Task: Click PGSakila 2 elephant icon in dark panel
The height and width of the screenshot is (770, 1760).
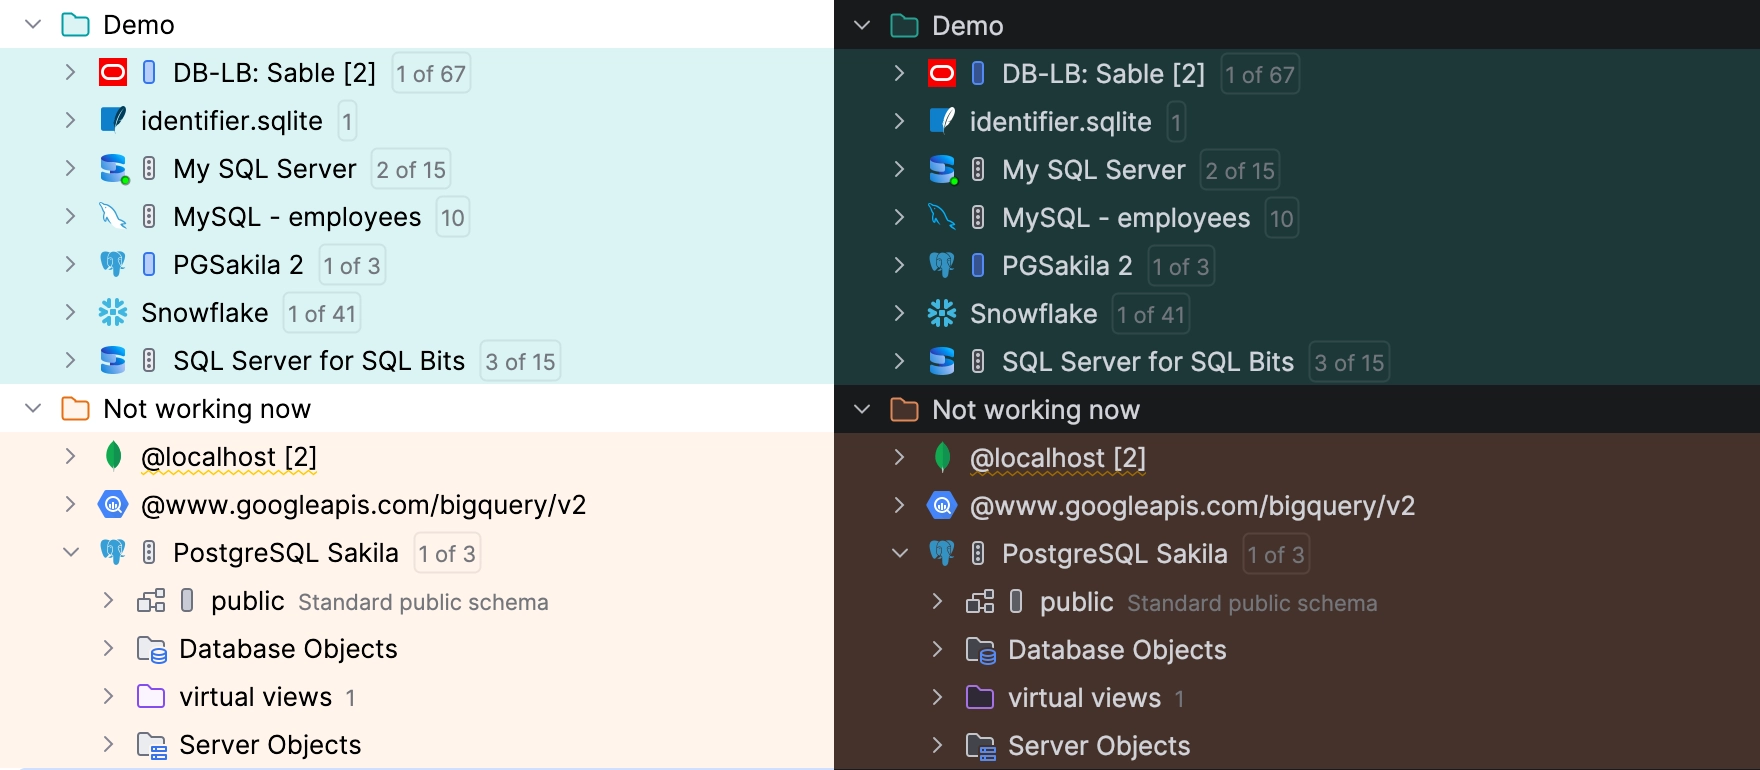Action: click(942, 265)
